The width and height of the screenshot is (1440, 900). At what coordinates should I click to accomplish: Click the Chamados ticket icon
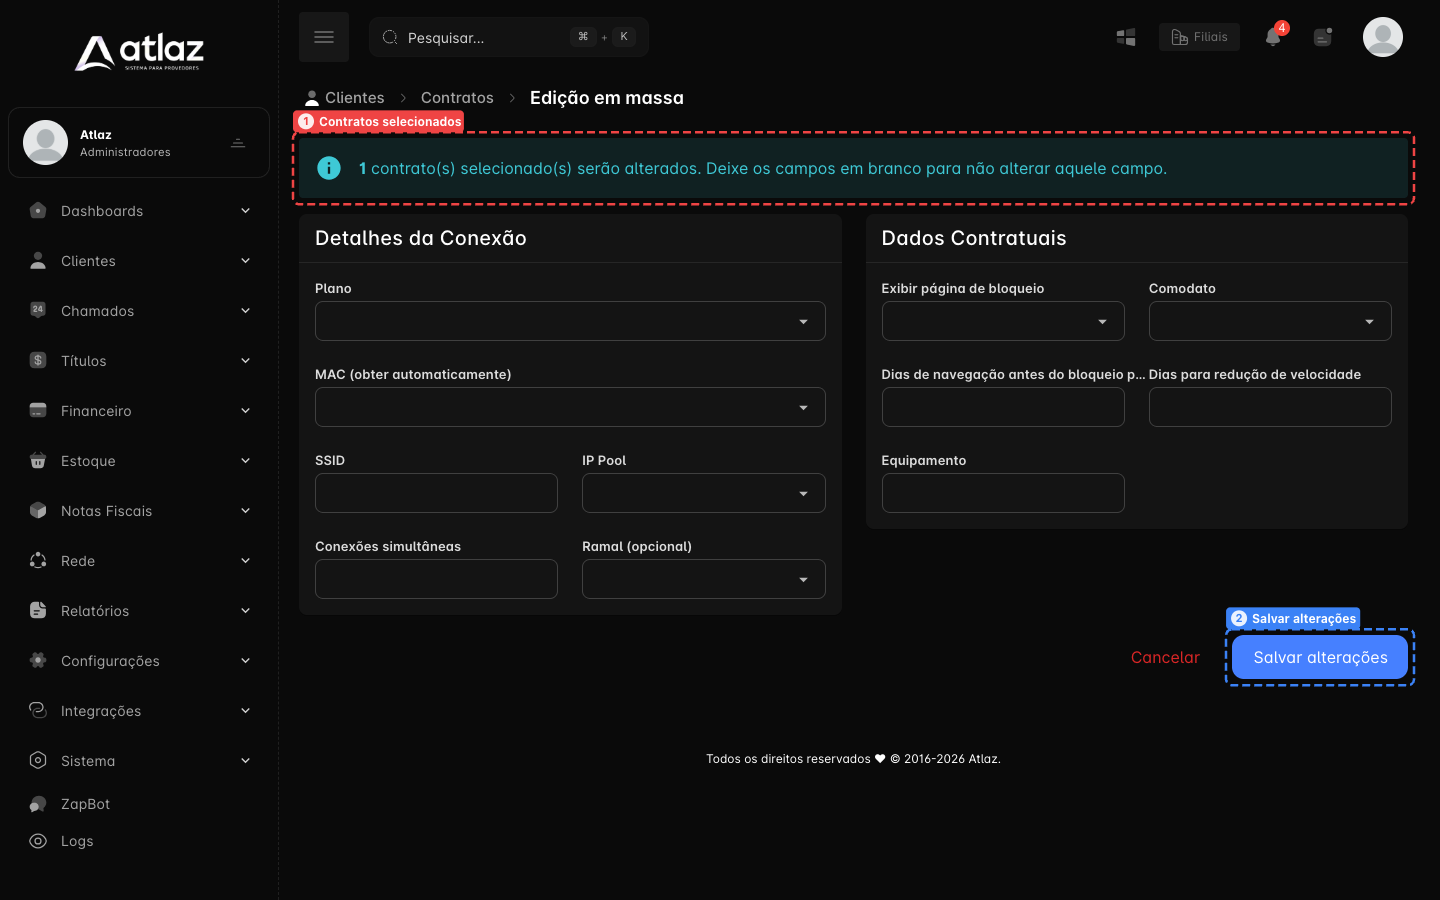[x=38, y=310]
